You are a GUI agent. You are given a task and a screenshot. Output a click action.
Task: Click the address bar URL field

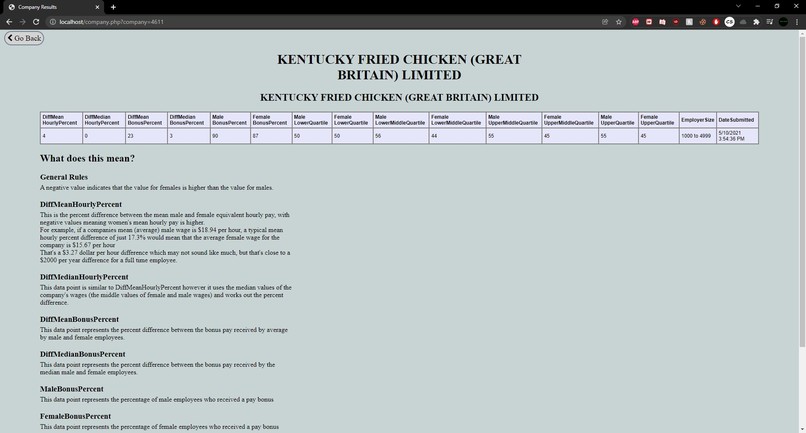329,22
